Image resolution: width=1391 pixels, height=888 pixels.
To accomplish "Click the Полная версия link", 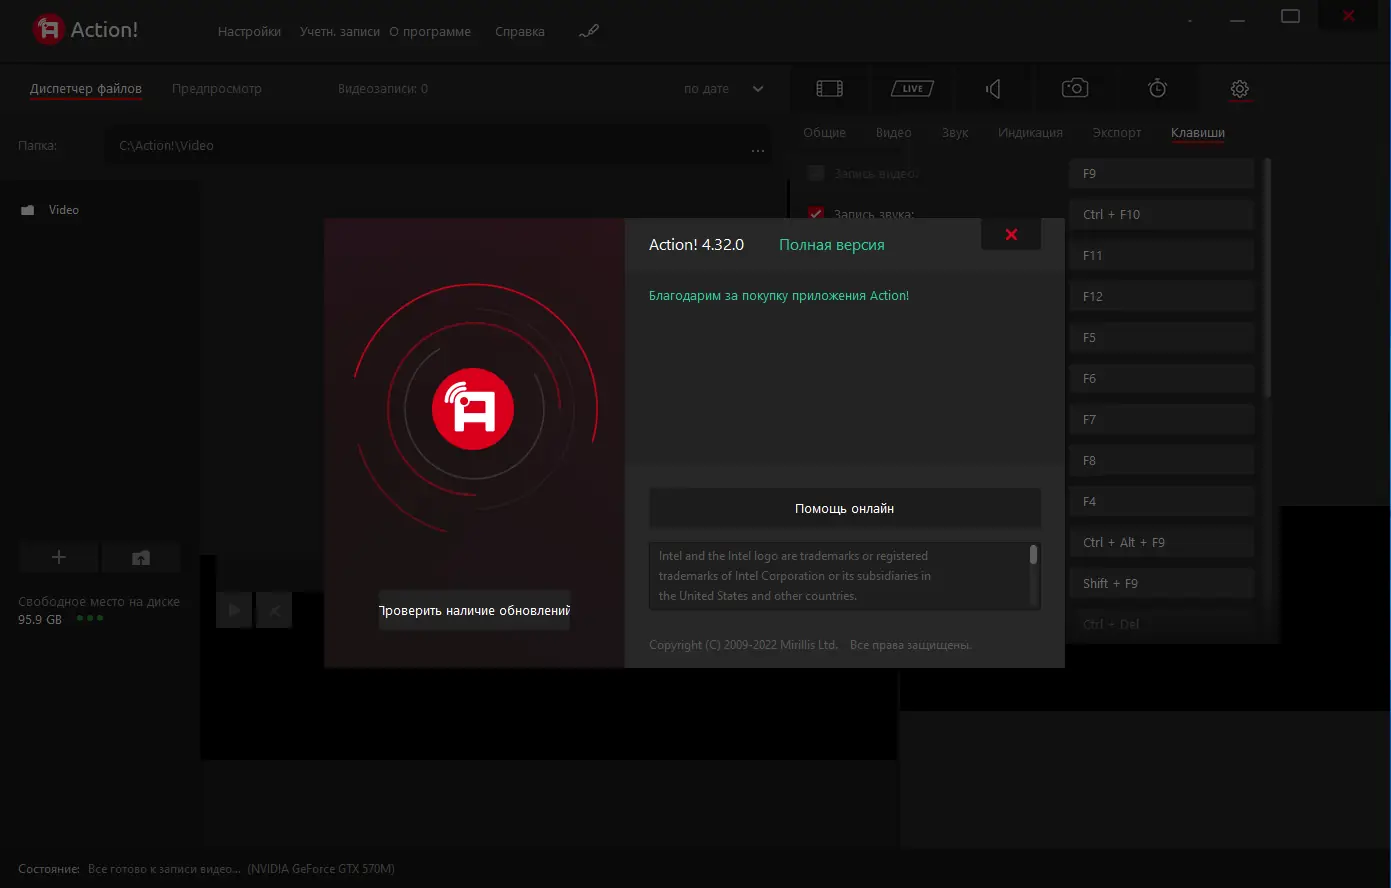I will pos(832,245).
